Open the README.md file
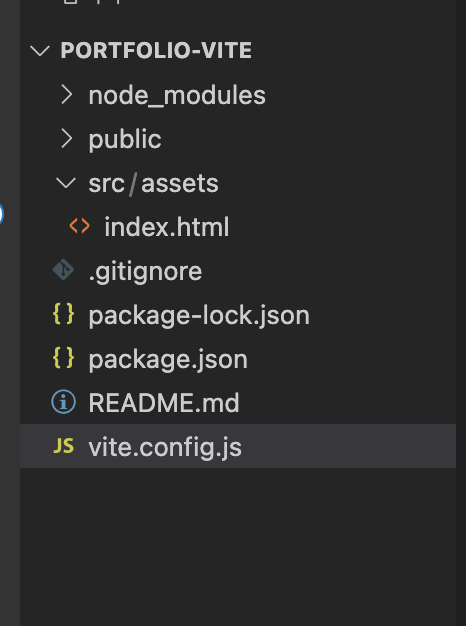 click(x=164, y=402)
